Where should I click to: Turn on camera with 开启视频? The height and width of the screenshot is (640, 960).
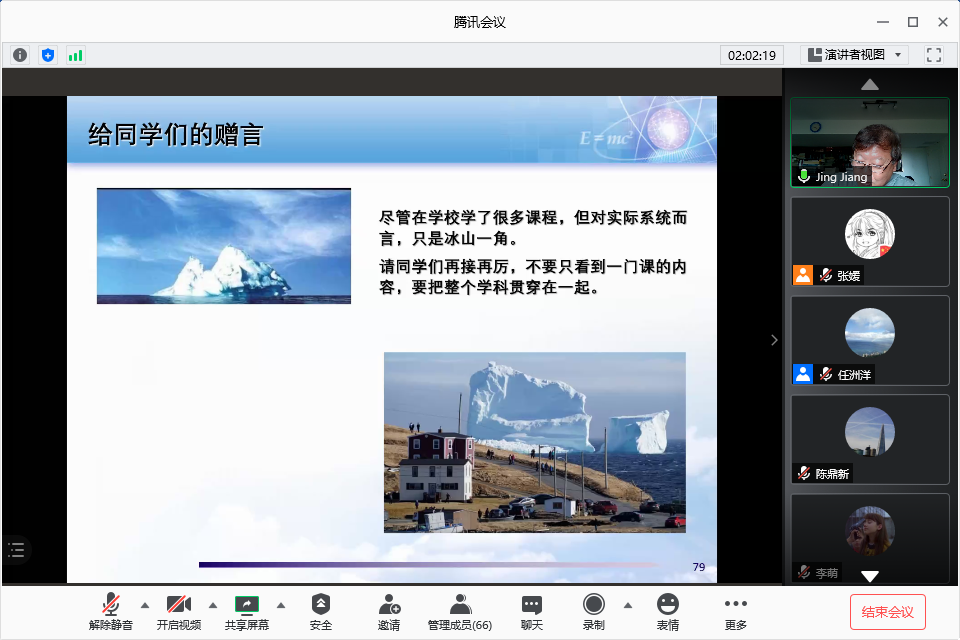tap(178, 611)
